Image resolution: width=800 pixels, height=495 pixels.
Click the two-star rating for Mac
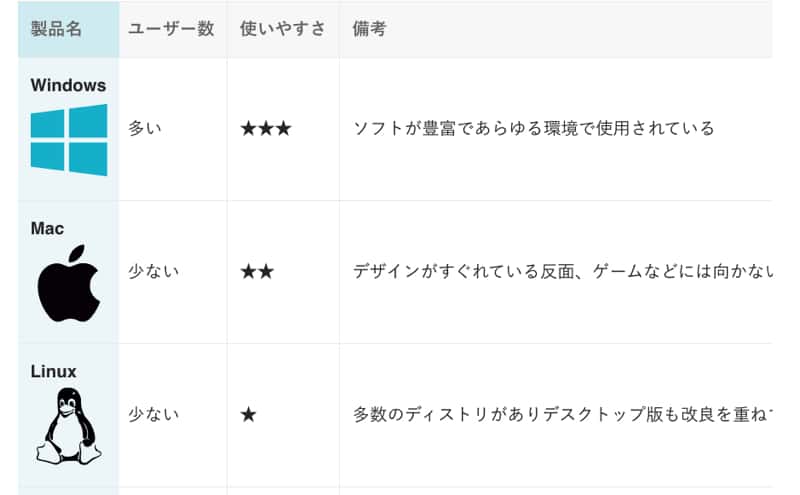(257, 271)
